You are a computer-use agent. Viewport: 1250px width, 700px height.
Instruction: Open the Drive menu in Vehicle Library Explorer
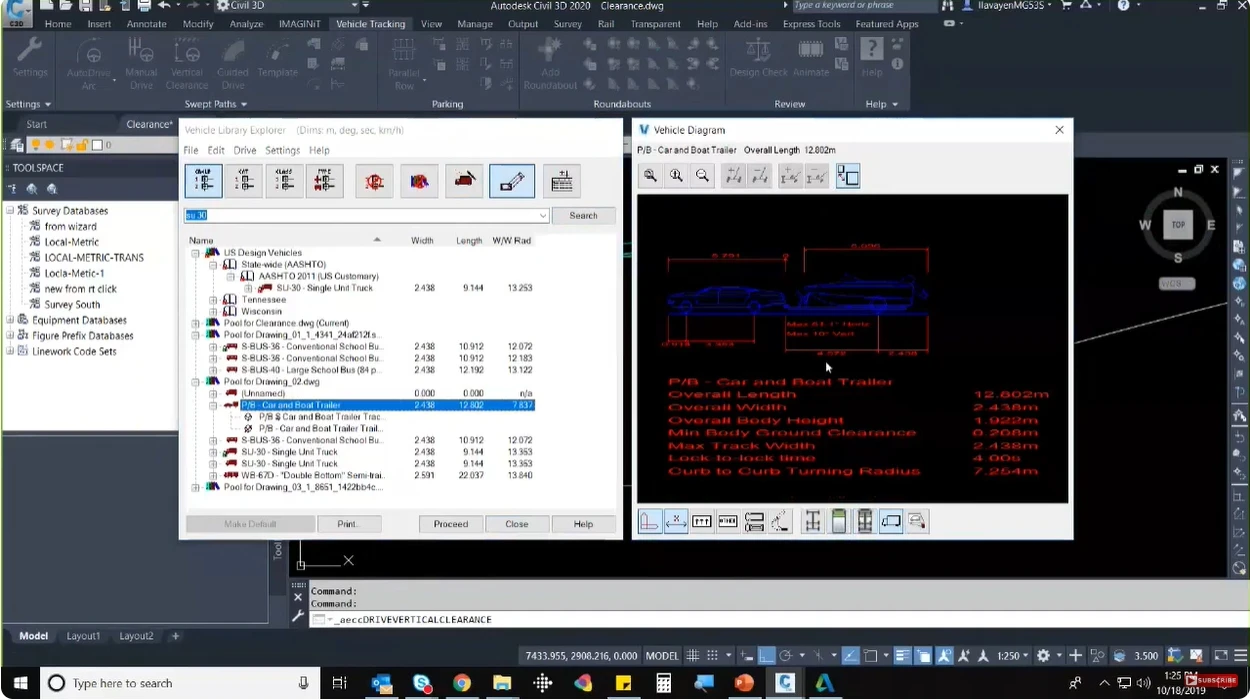(x=244, y=150)
